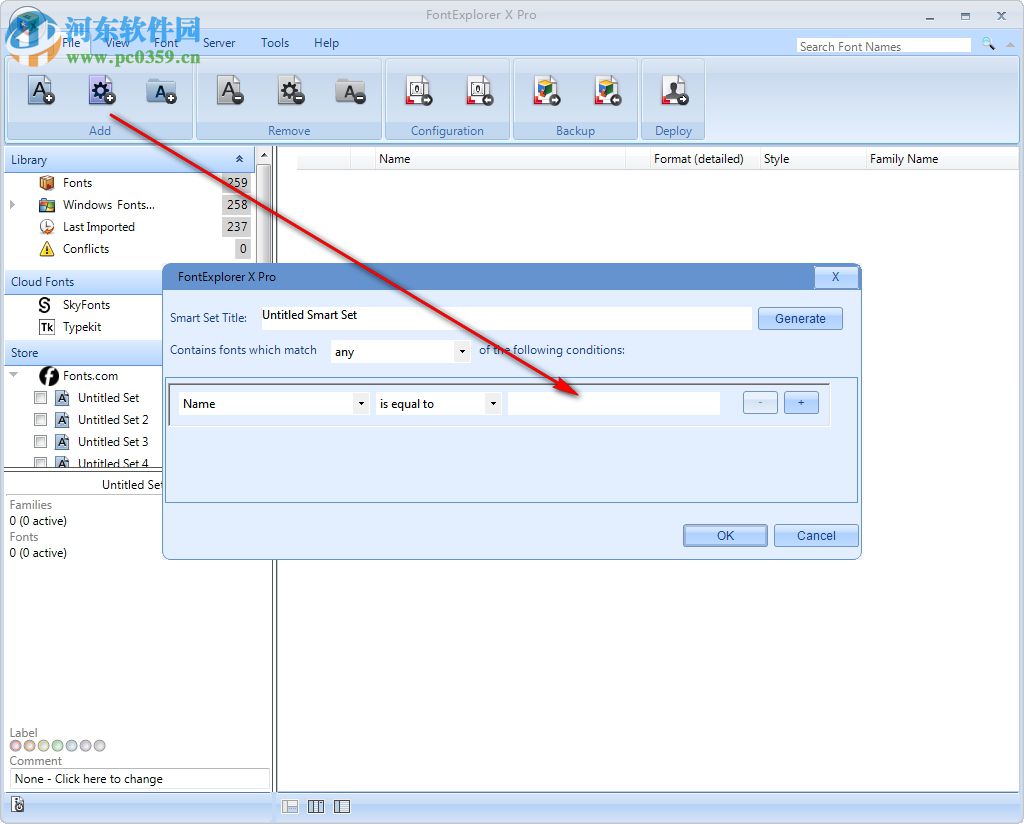The image size is (1024, 824).
Task: Select Windows Fonts in the library
Action: point(108,205)
